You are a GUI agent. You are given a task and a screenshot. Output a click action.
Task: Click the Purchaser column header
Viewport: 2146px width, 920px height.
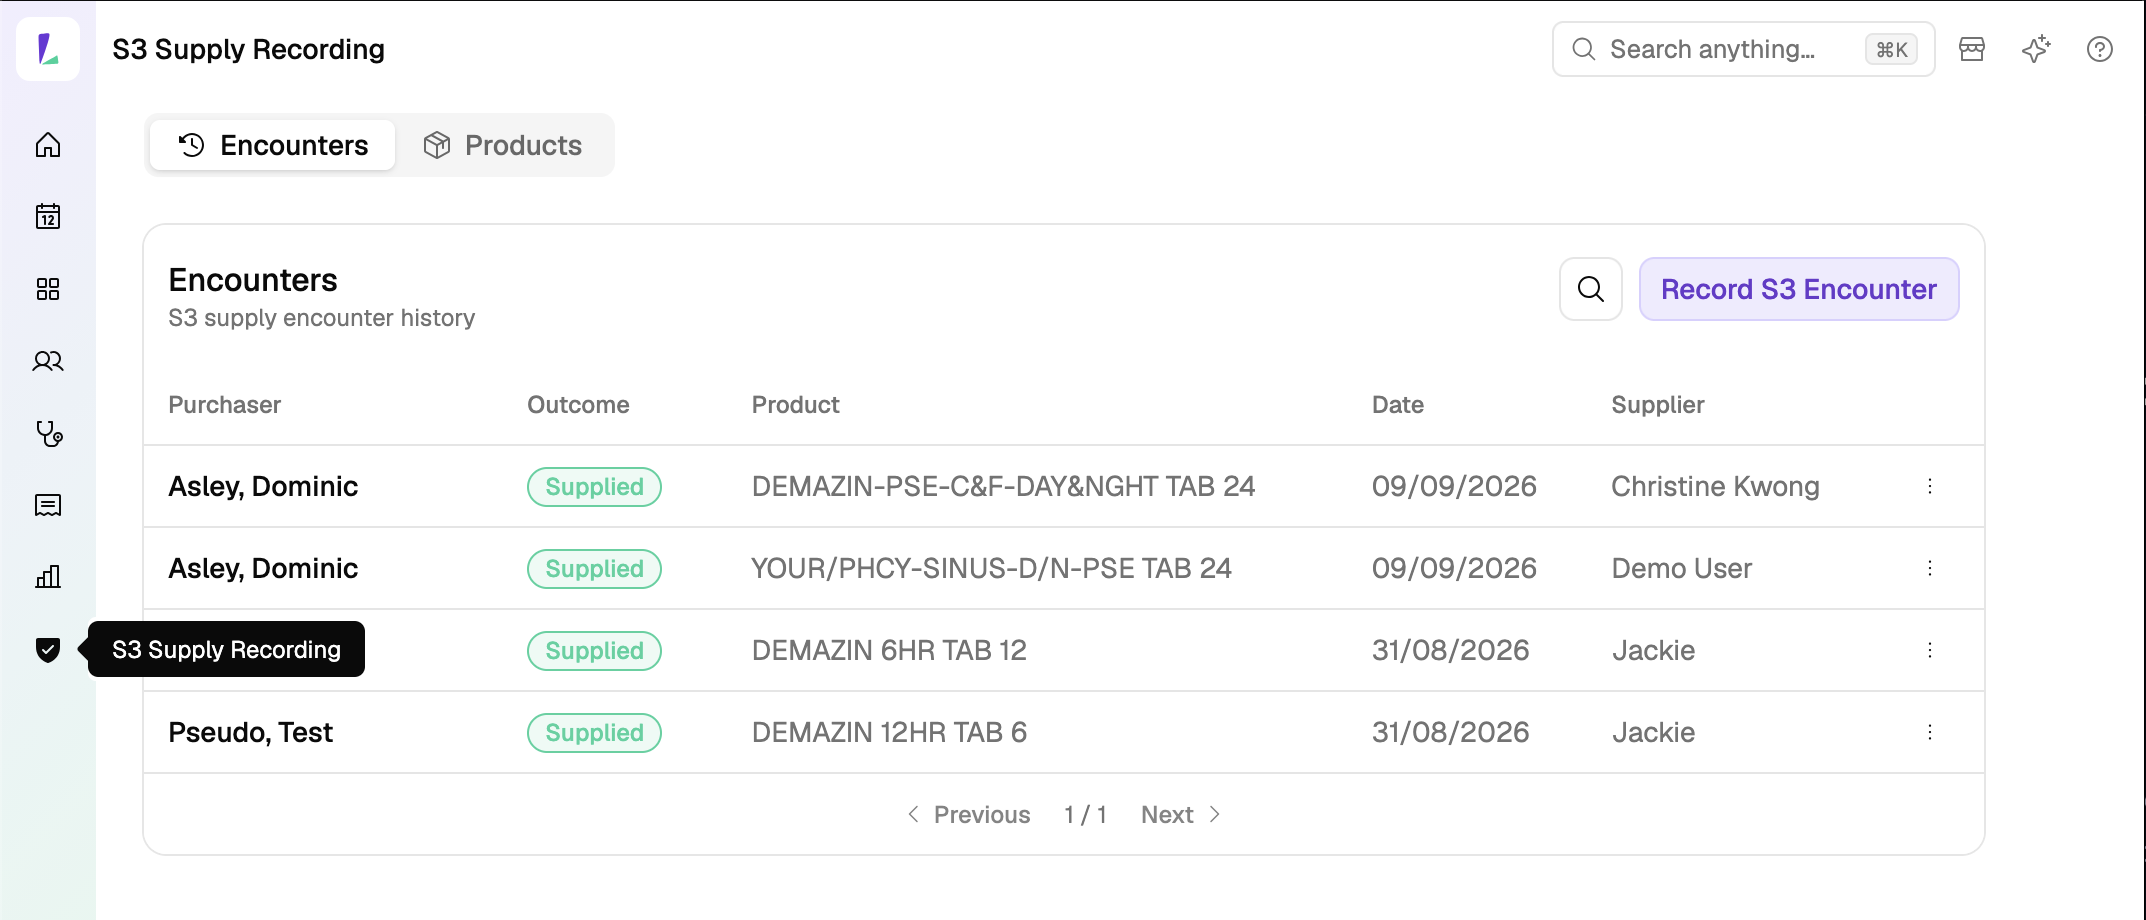pyautogui.click(x=224, y=405)
